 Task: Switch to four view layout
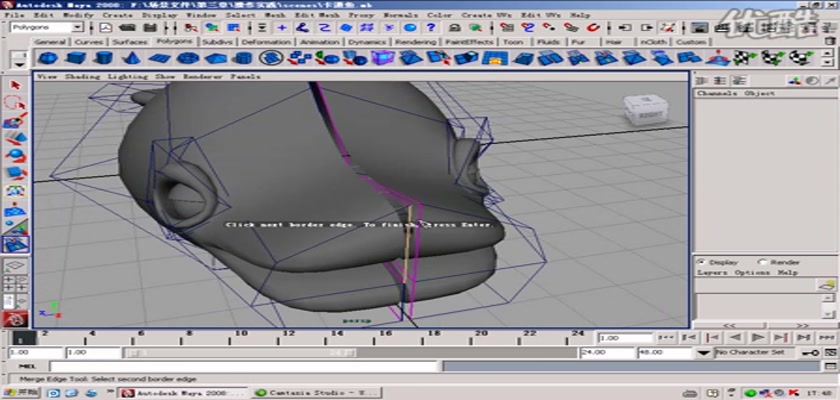tap(16, 284)
